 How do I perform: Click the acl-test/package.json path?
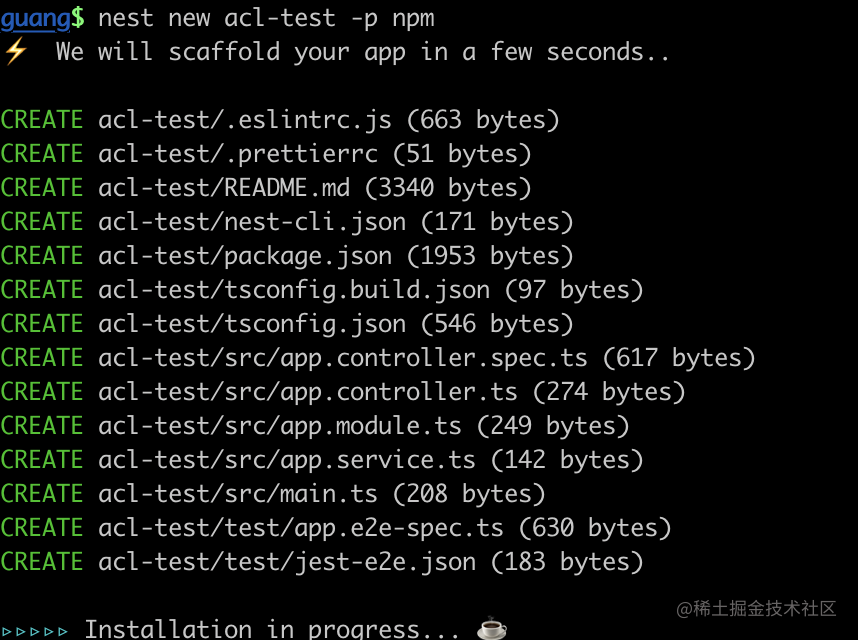pos(245,256)
